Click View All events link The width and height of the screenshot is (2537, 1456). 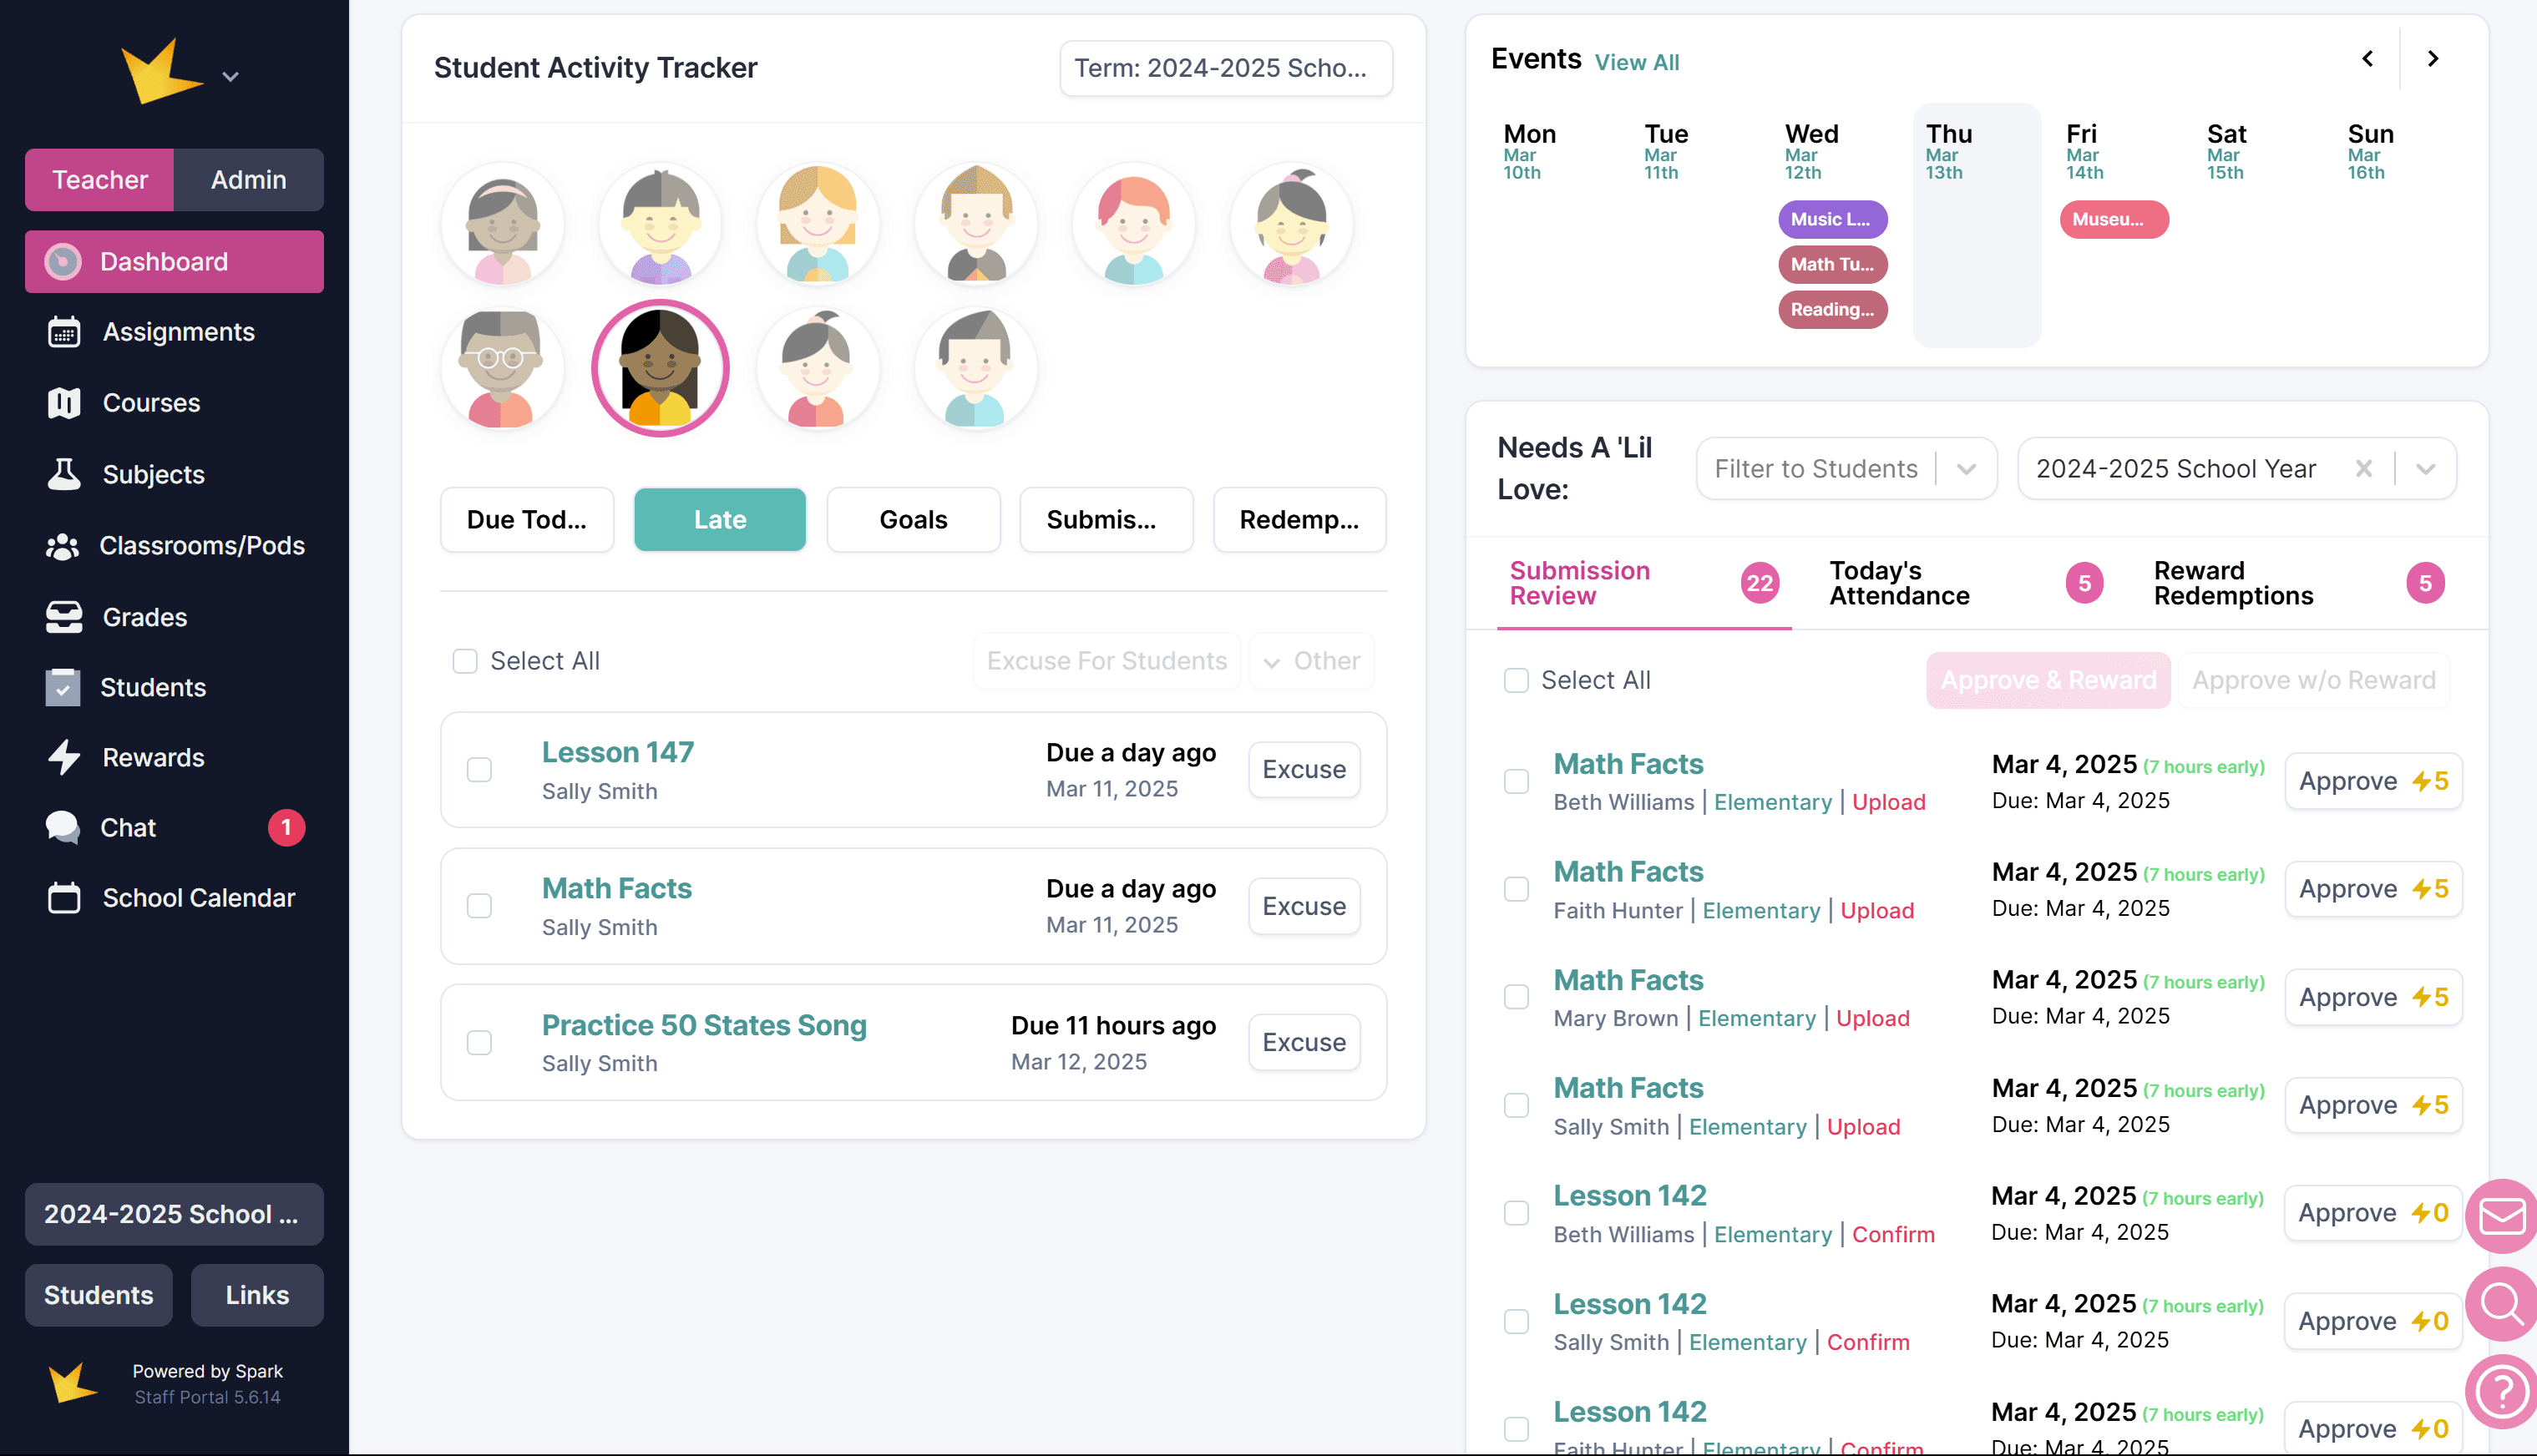tap(1636, 62)
